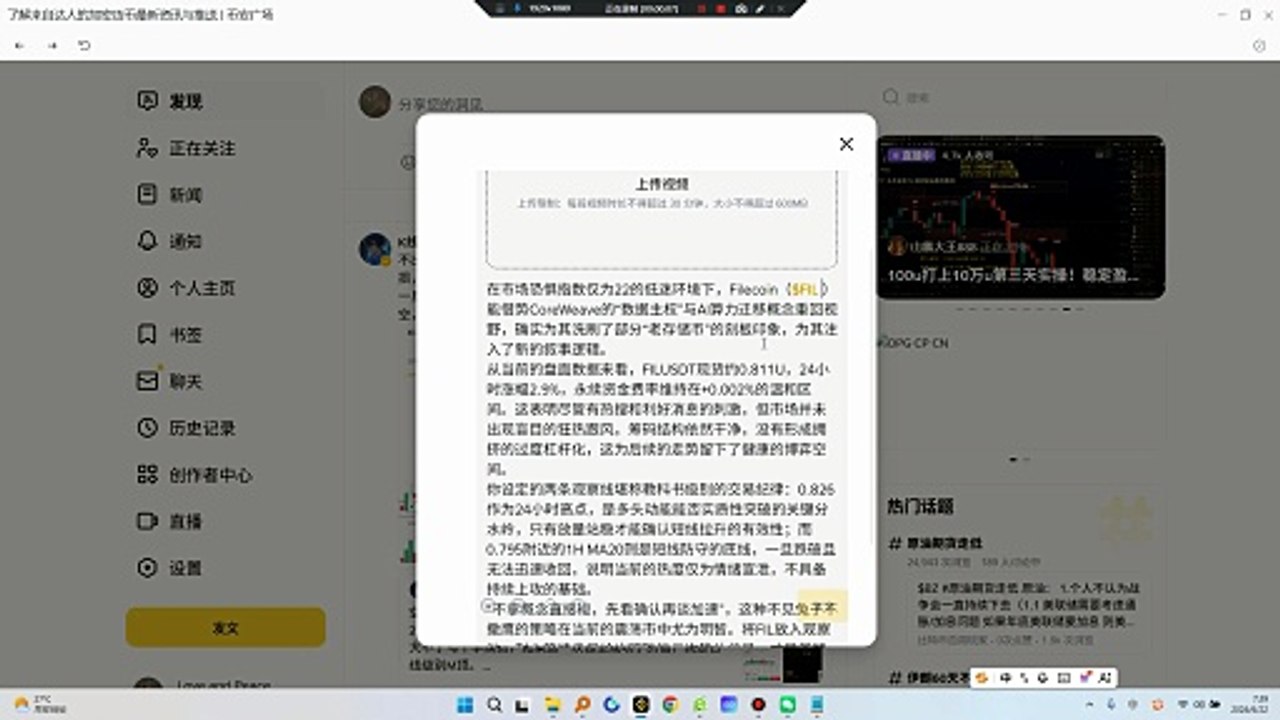1280x720 pixels.
Task: Click the Windows Start button
Action: [x=465, y=705]
